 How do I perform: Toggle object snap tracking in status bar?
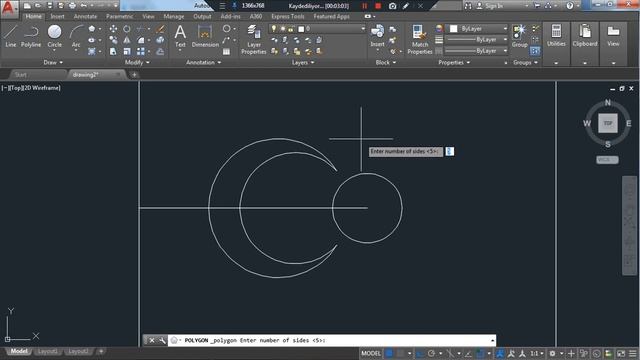click(x=468, y=353)
